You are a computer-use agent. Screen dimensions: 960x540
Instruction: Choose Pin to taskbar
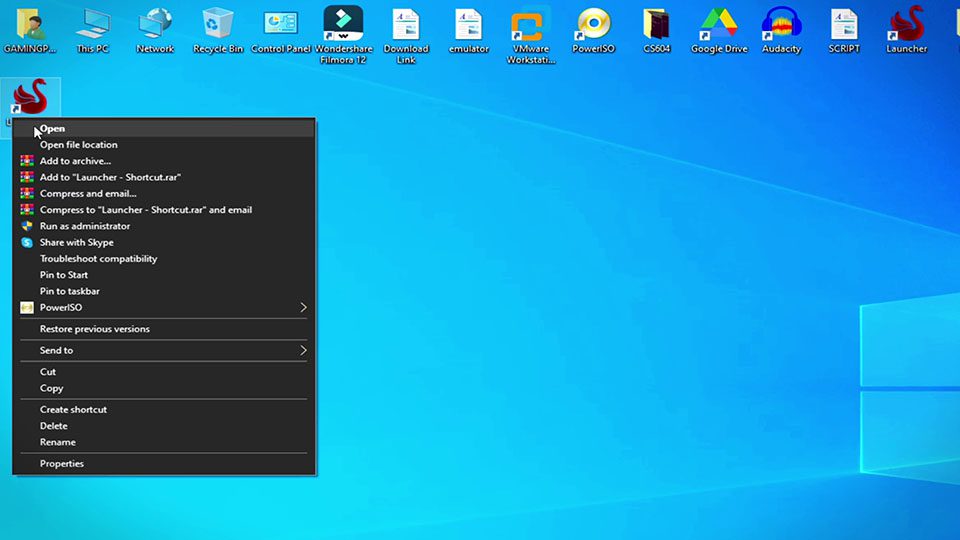point(164,291)
